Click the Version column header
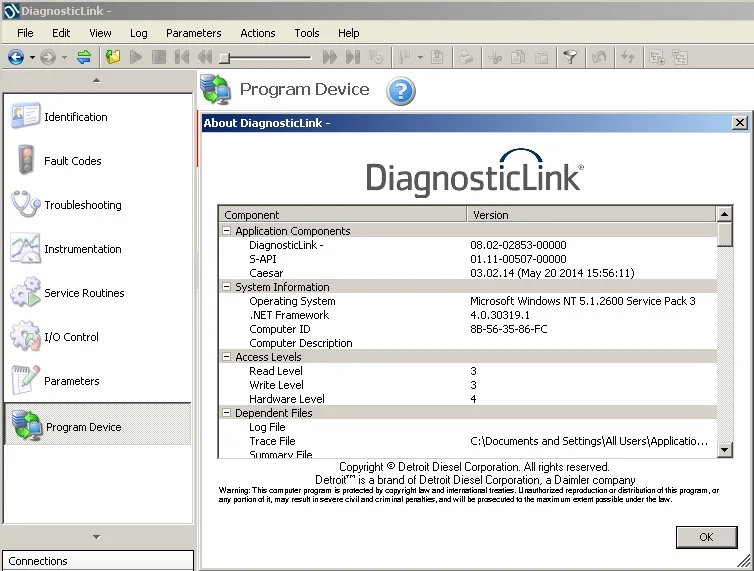The height and width of the screenshot is (571, 754). [x=591, y=215]
